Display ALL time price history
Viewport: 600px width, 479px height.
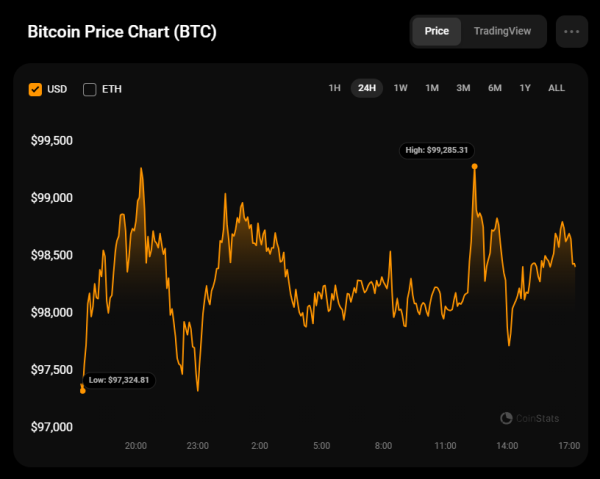pyautogui.click(x=556, y=88)
